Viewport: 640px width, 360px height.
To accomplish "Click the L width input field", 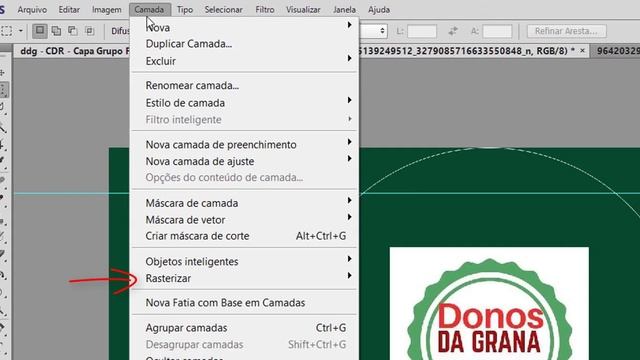I will [x=422, y=31].
